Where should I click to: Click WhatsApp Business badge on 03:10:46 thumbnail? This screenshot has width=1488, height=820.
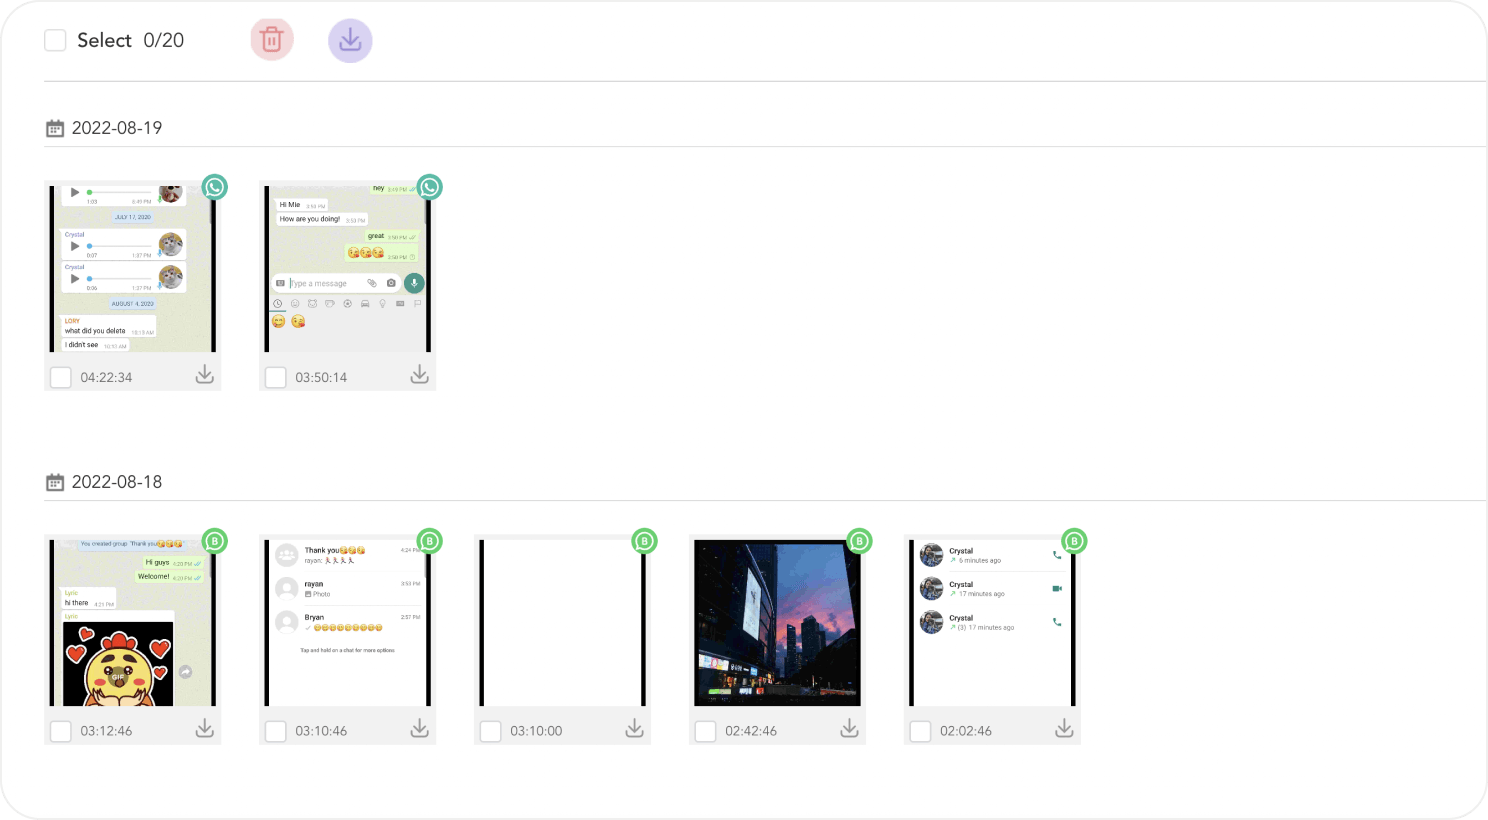tap(430, 541)
